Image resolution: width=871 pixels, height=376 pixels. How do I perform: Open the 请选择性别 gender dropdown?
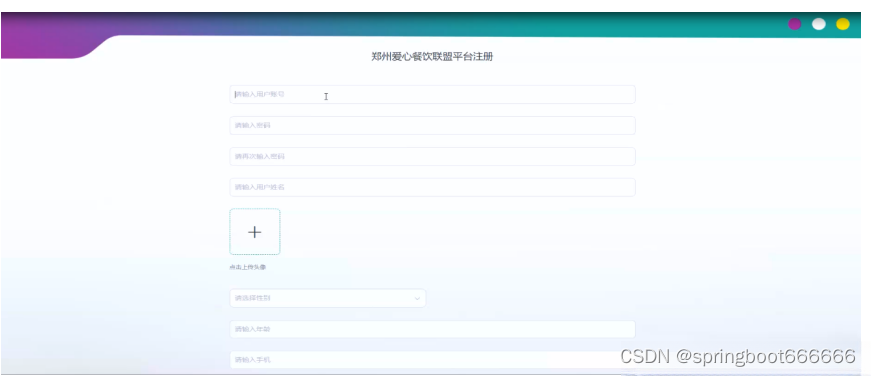coord(328,298)
